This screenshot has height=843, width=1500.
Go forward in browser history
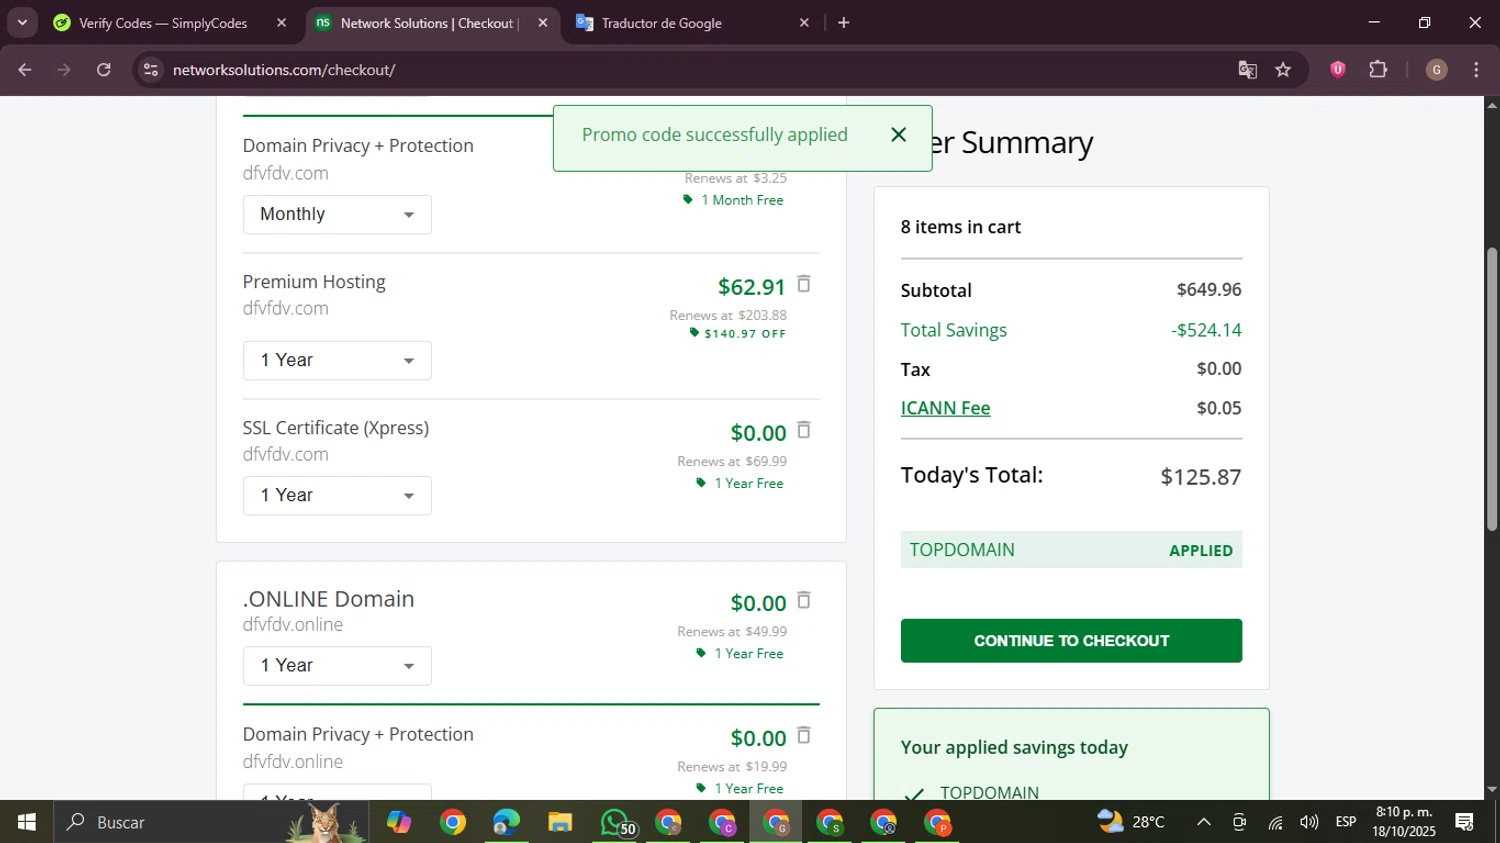pyautogui.click(x=64, y=70)
